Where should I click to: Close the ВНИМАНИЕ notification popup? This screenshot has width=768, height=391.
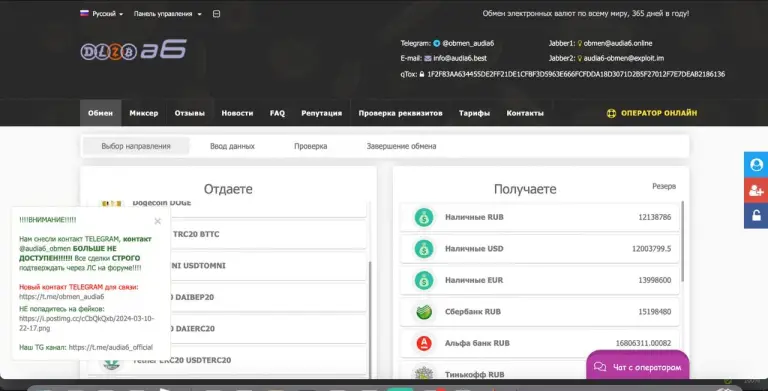[x=158, y=221]
